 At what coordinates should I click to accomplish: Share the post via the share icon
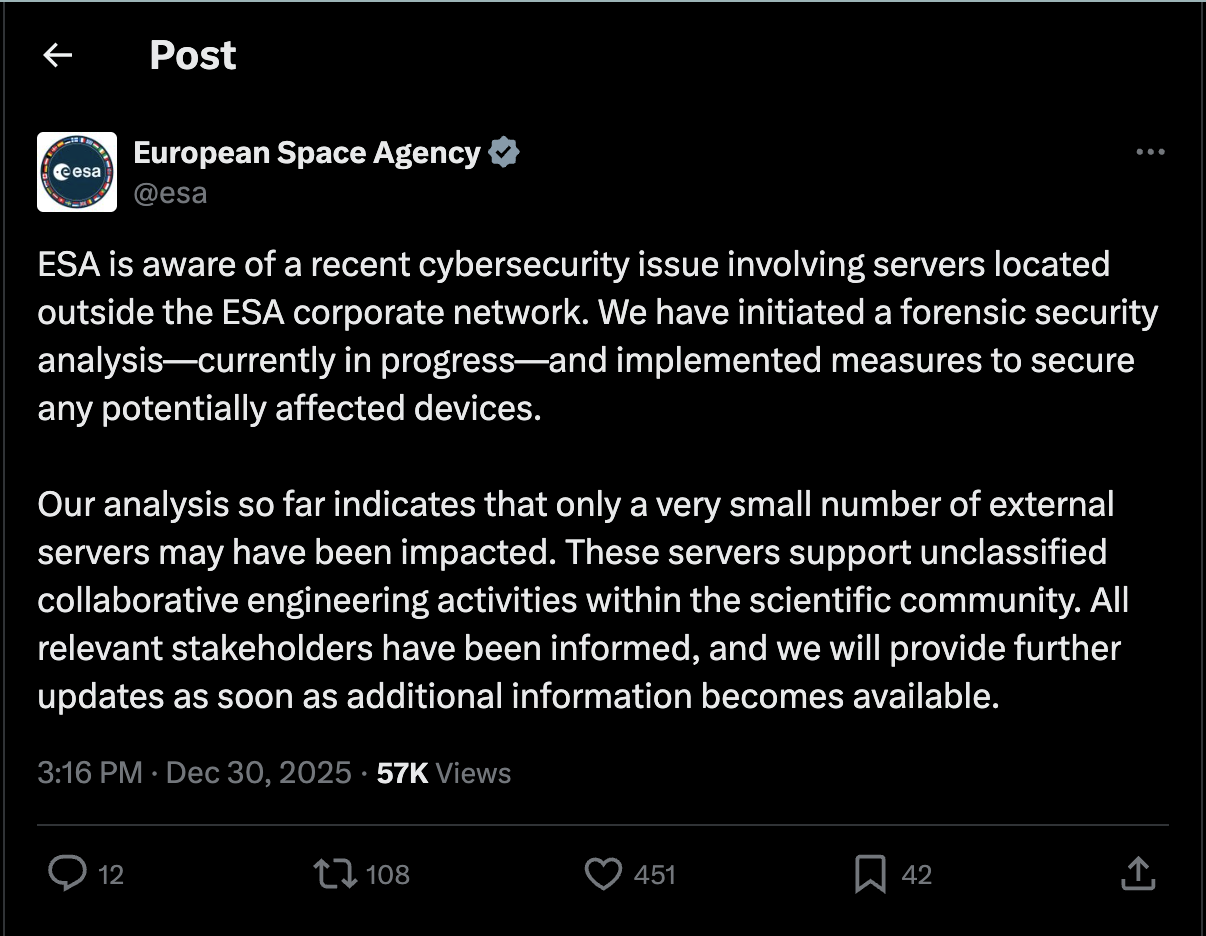[1138, 874]
